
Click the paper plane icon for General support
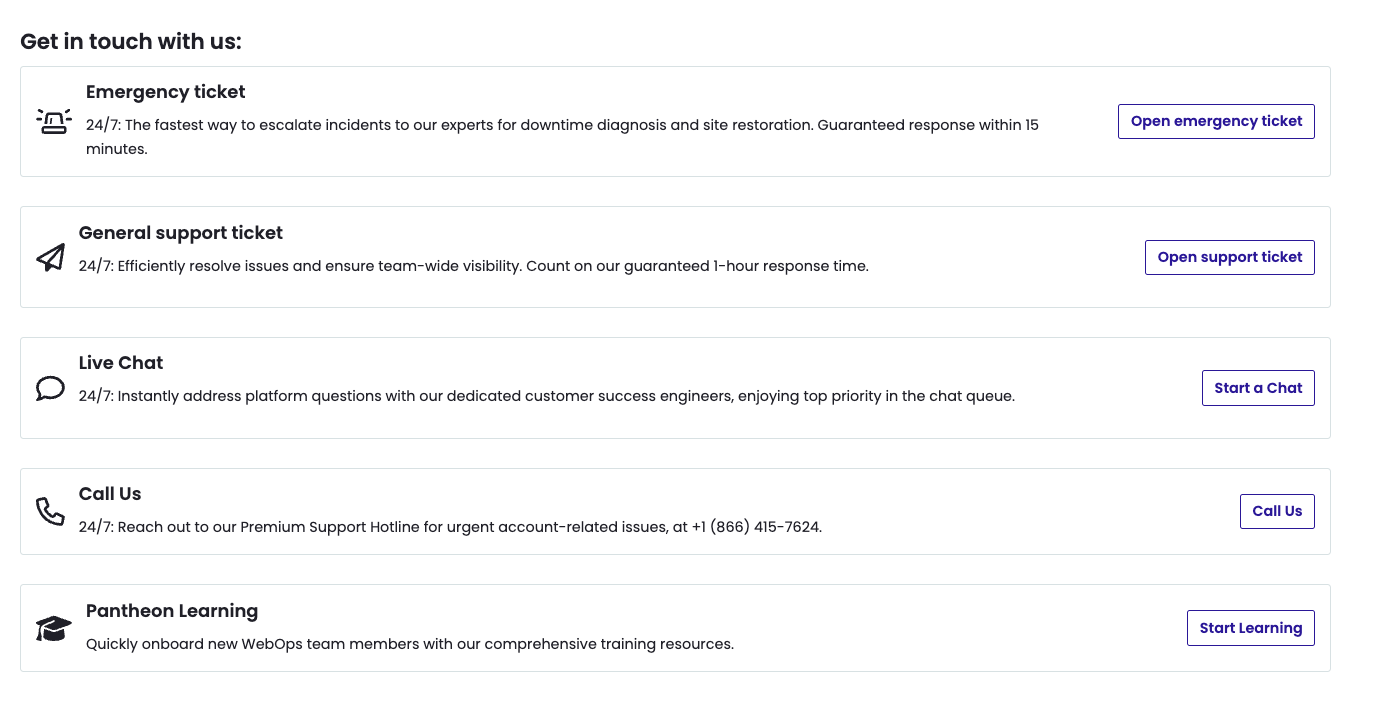(x=50, y=257)
